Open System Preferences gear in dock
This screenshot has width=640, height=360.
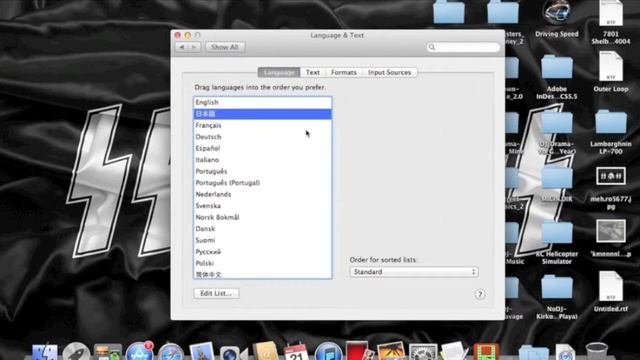click(423, 352)
